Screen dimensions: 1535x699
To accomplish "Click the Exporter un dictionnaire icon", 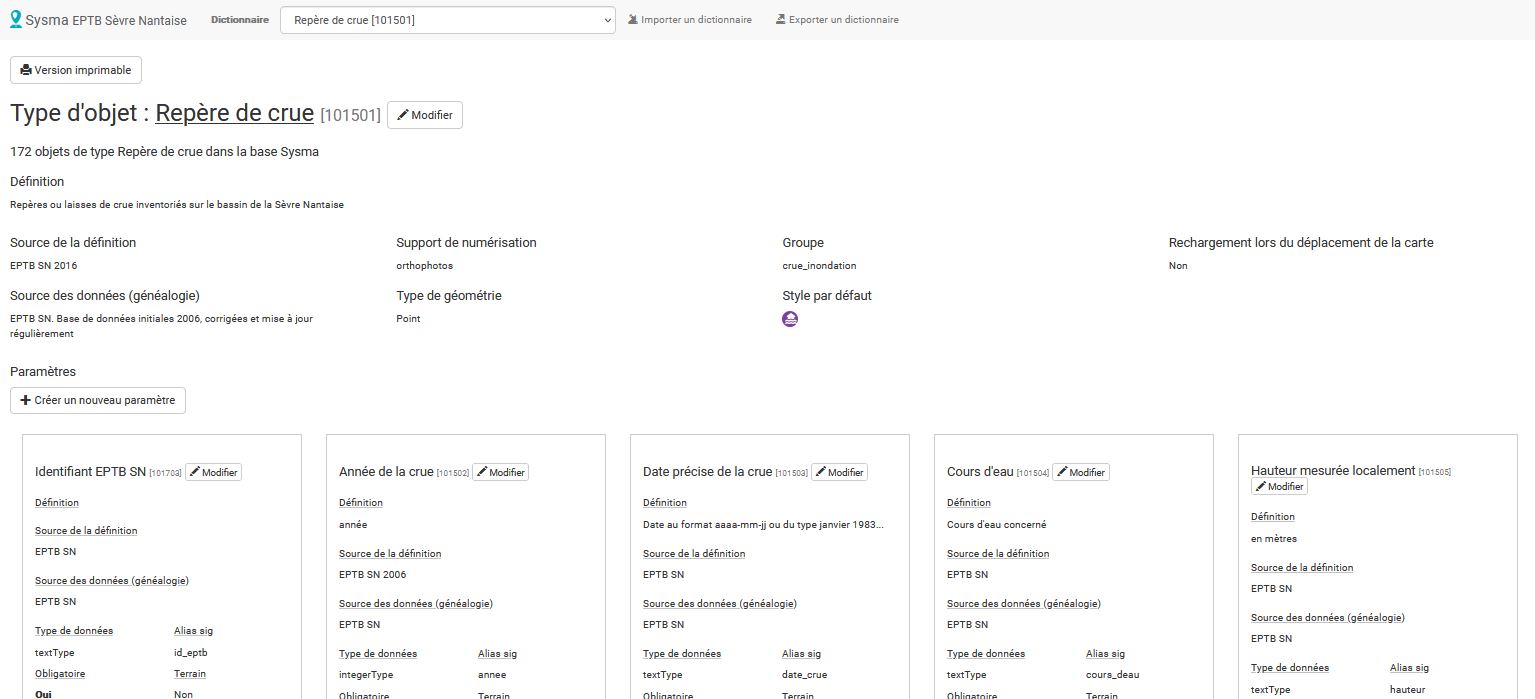I will 781,20.
